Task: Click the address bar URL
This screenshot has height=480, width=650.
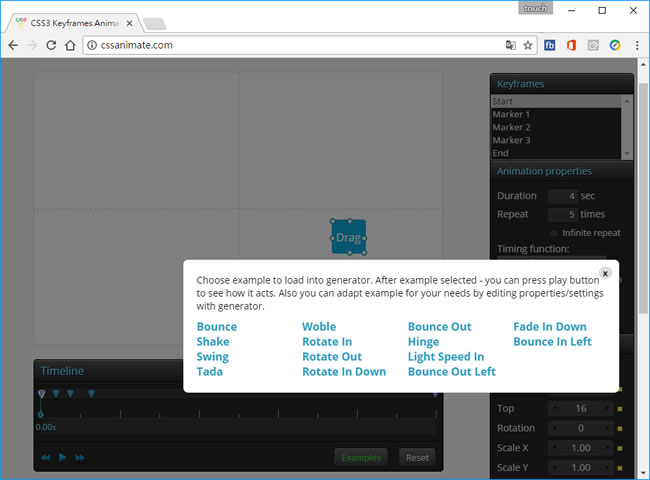Action: point(136,45)
